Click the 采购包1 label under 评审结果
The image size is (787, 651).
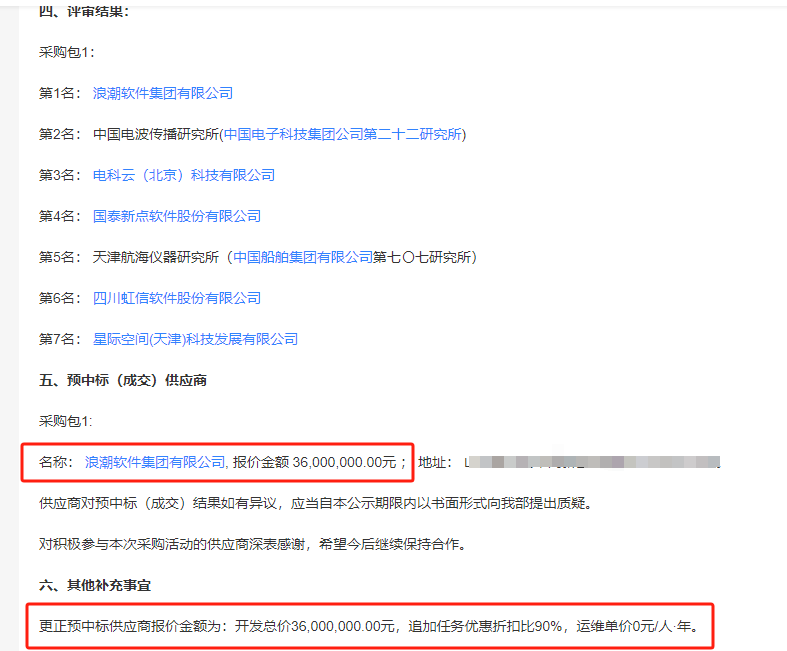[67, 52]
